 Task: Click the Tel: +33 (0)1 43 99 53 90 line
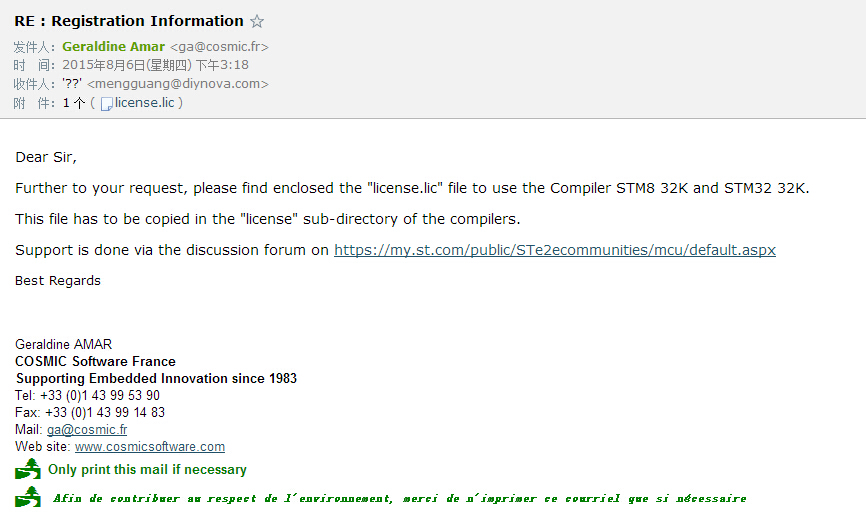(87, 395)
